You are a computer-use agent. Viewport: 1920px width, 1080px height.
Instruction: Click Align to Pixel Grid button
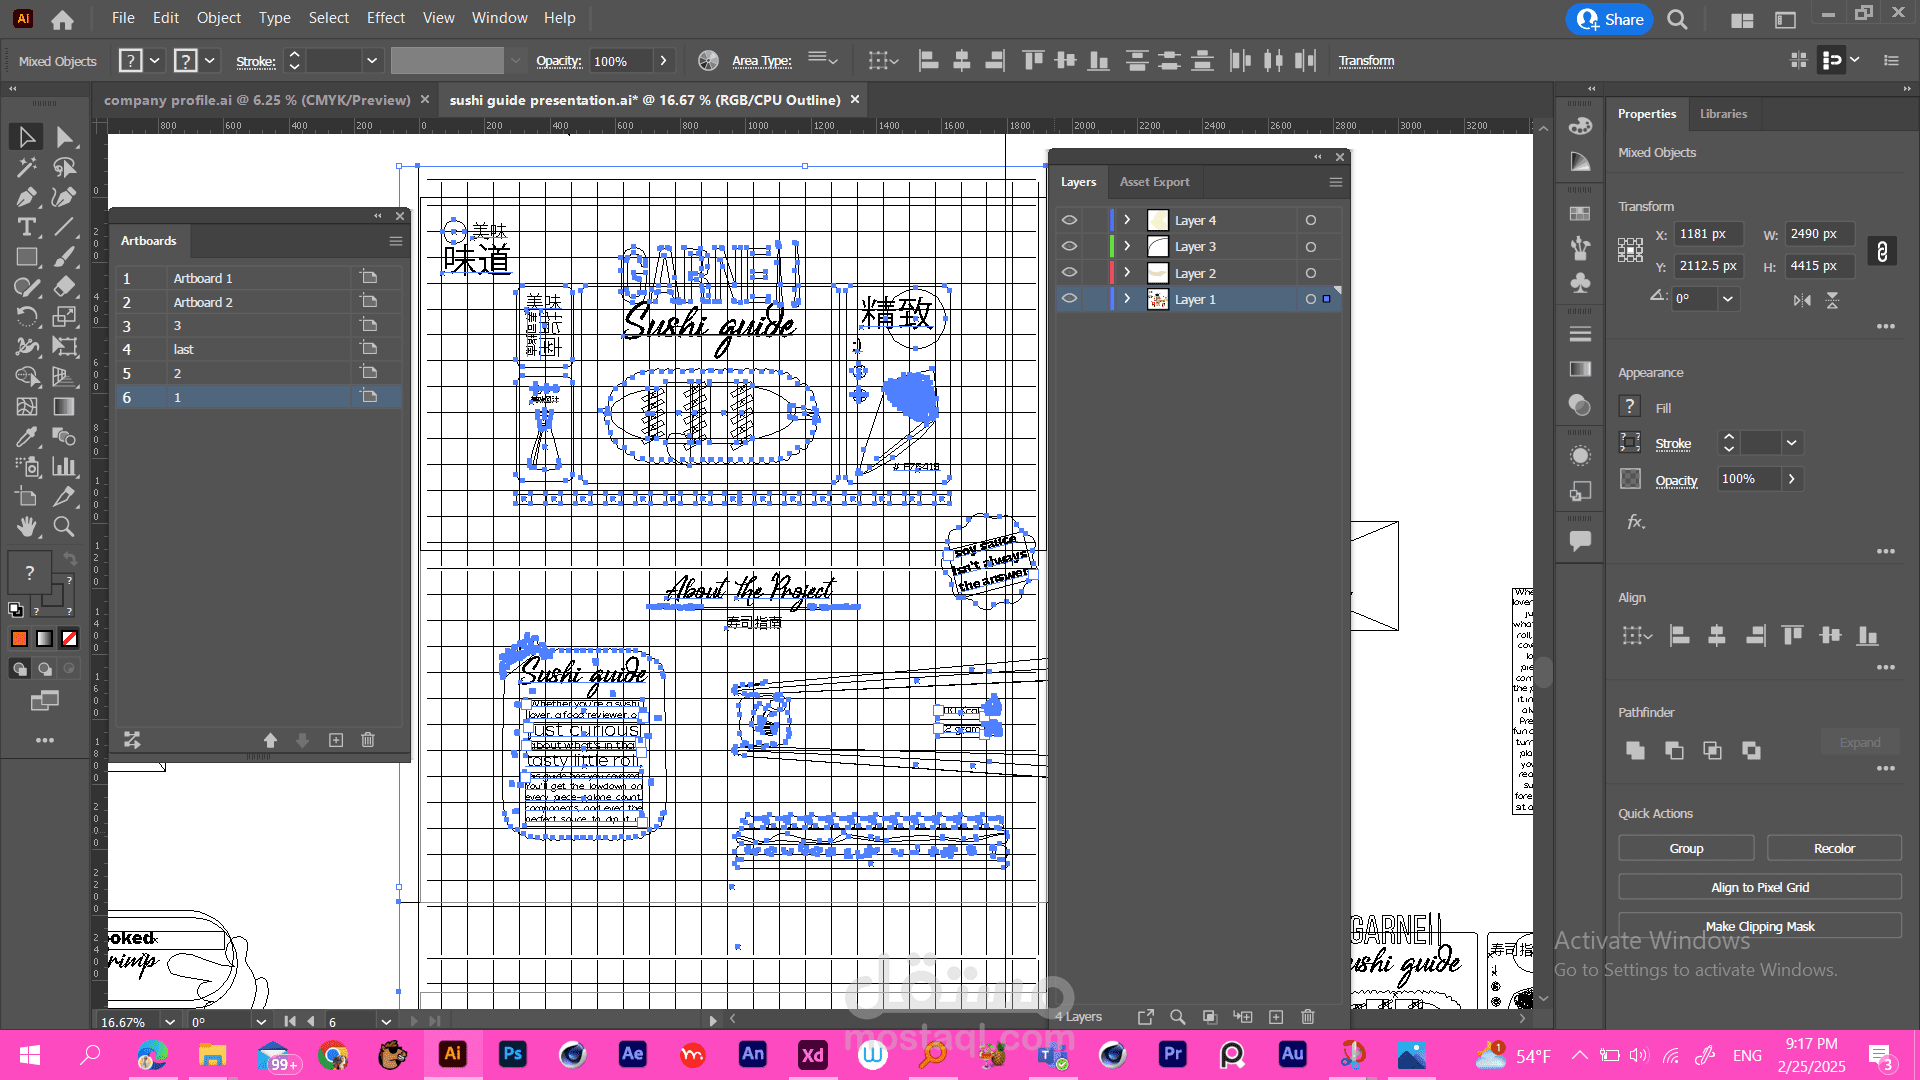[1760, 887]
